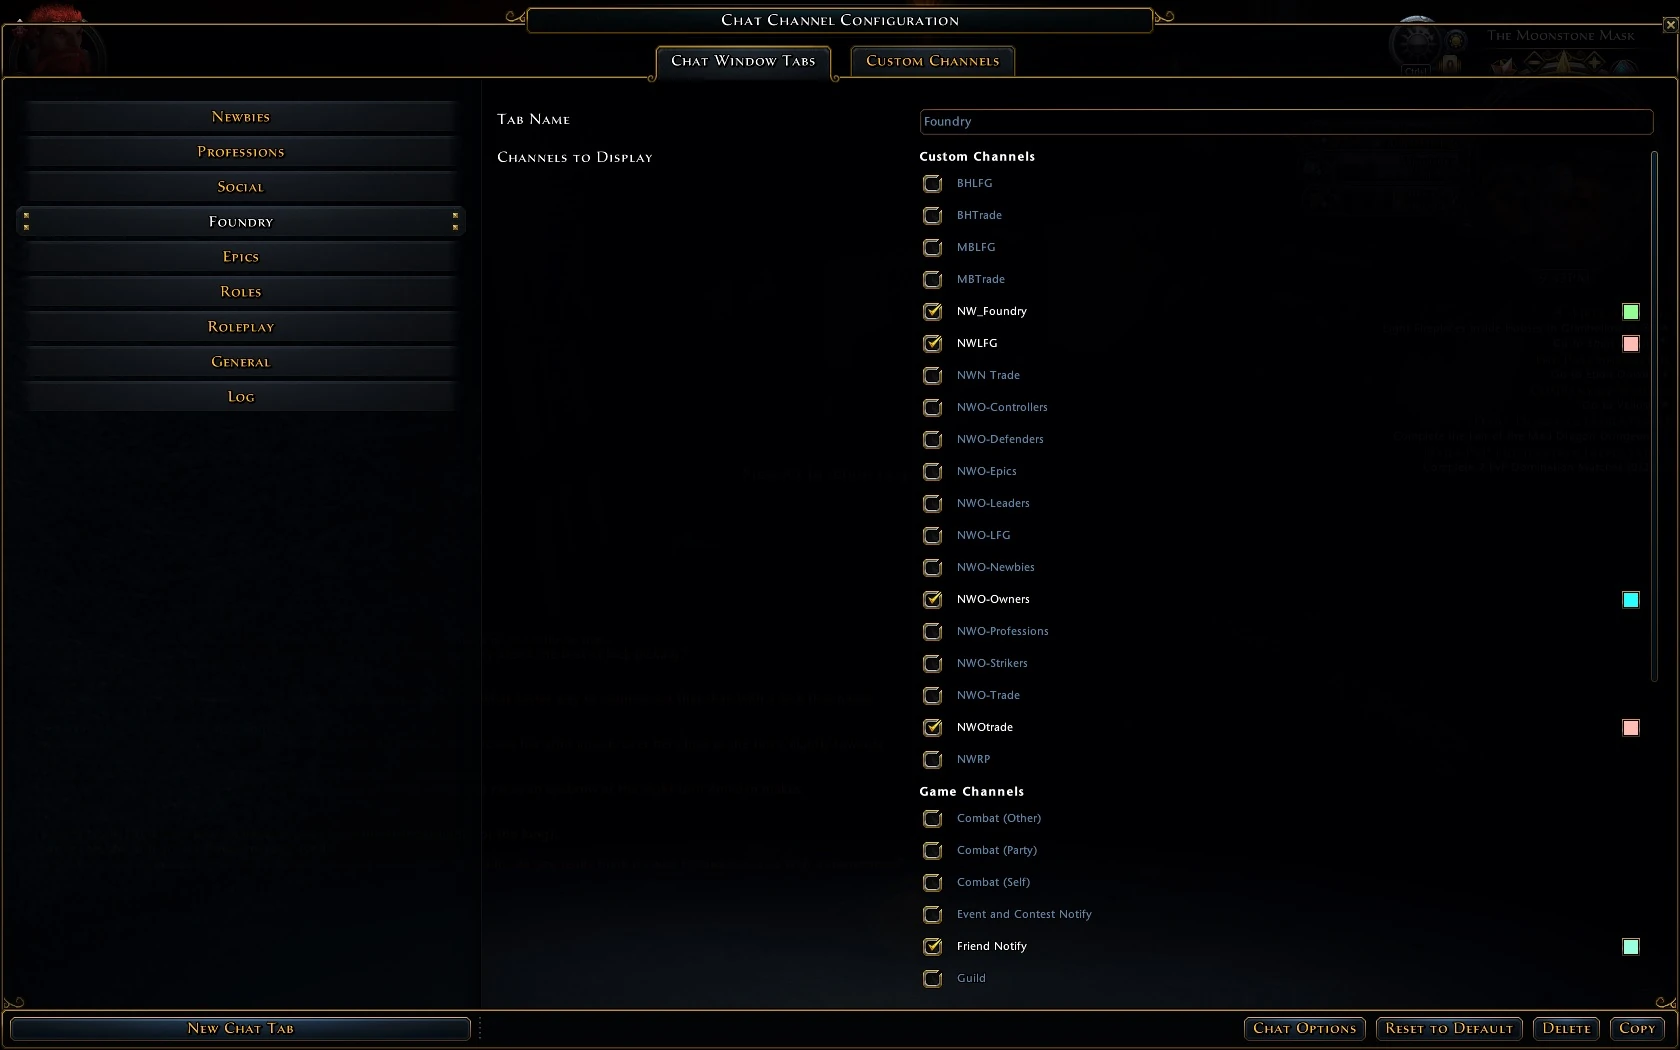Image resolution: width=1680 pixels, height=1050 pixels.
Task: Select the Chat Window Tabs tab
Action: [x=743, y=61]
